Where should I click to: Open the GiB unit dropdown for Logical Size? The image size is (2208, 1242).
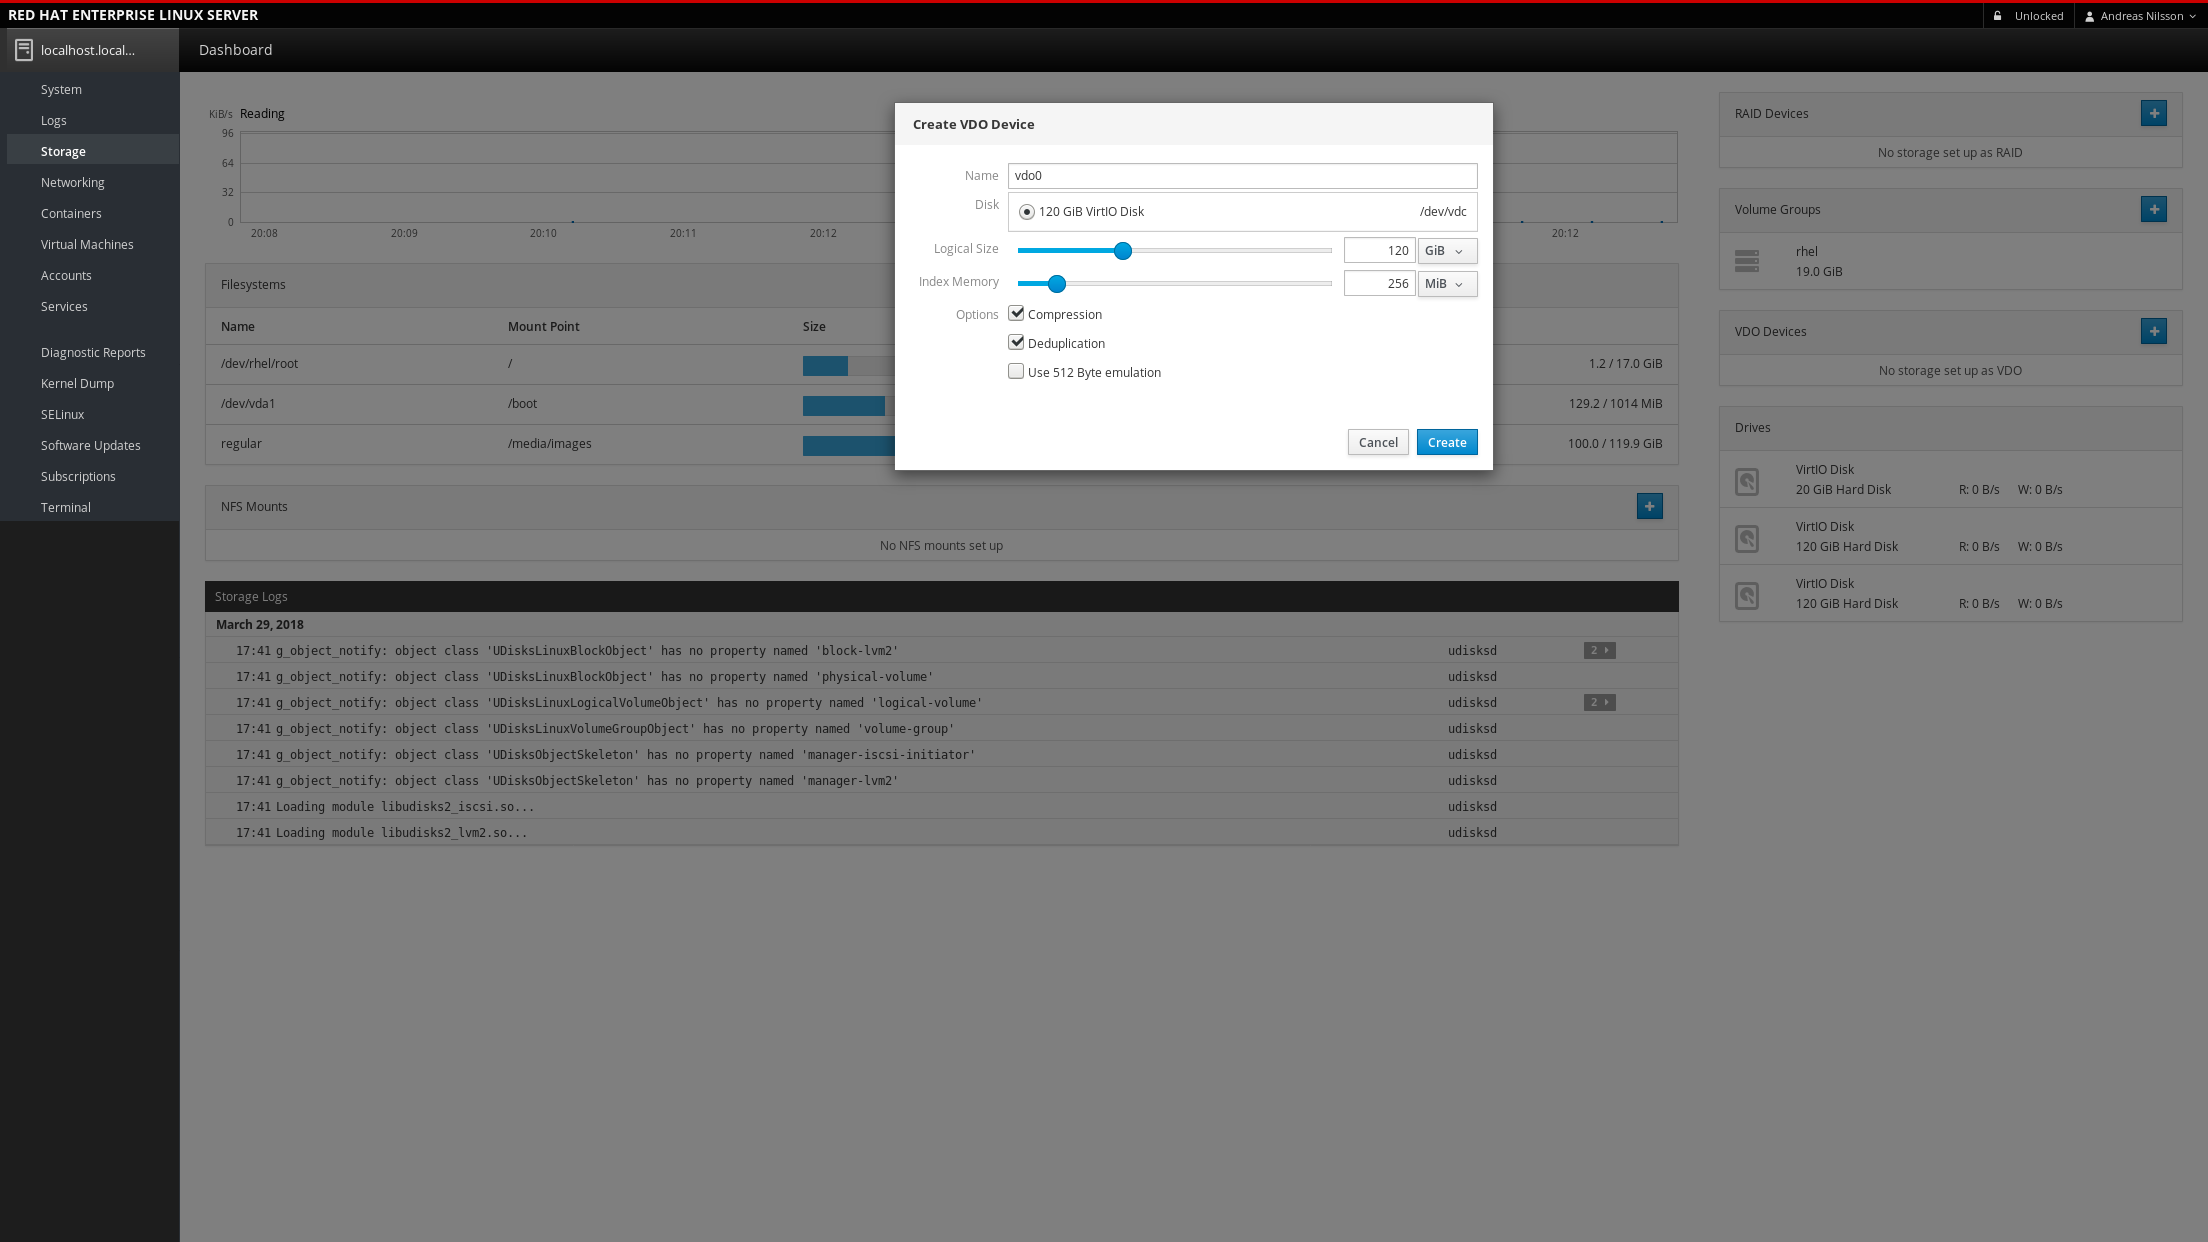coord(1446,251)
